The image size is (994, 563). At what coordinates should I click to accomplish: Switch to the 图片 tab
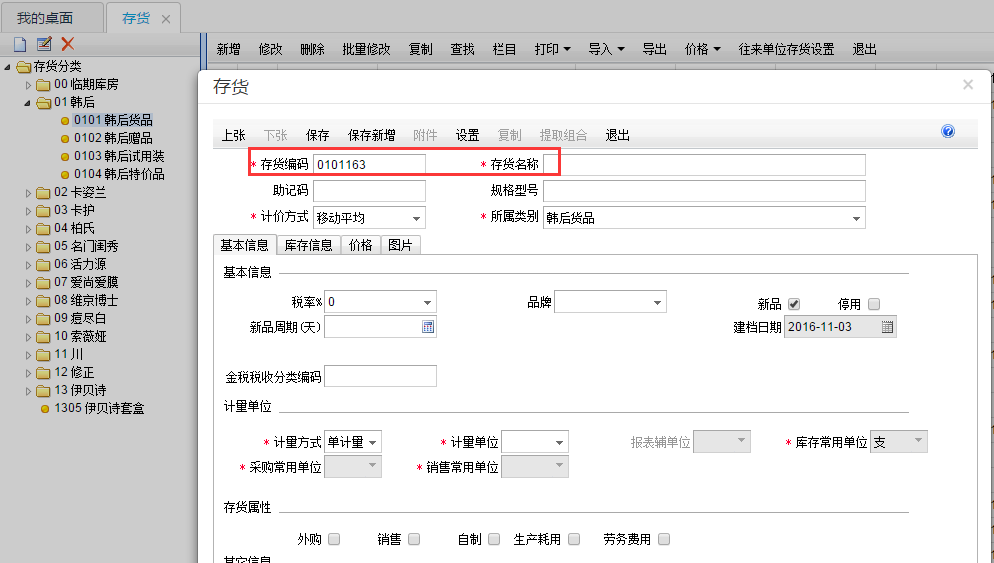(x=400, y=245)
